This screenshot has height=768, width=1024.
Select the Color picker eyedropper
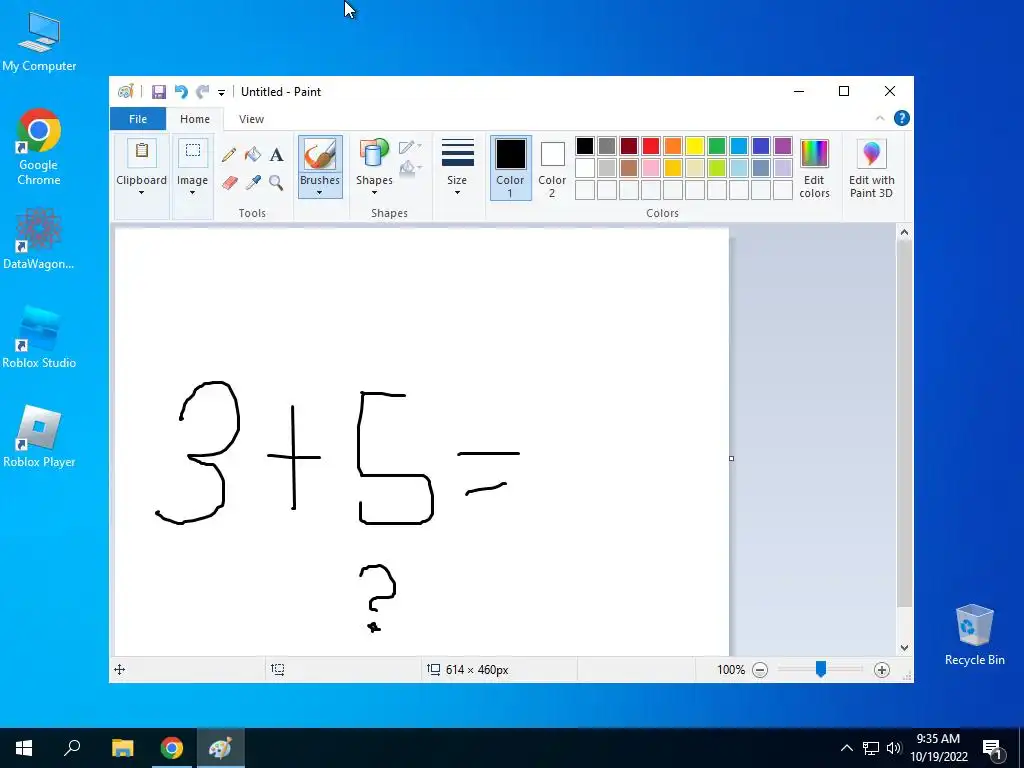point(253,182)
